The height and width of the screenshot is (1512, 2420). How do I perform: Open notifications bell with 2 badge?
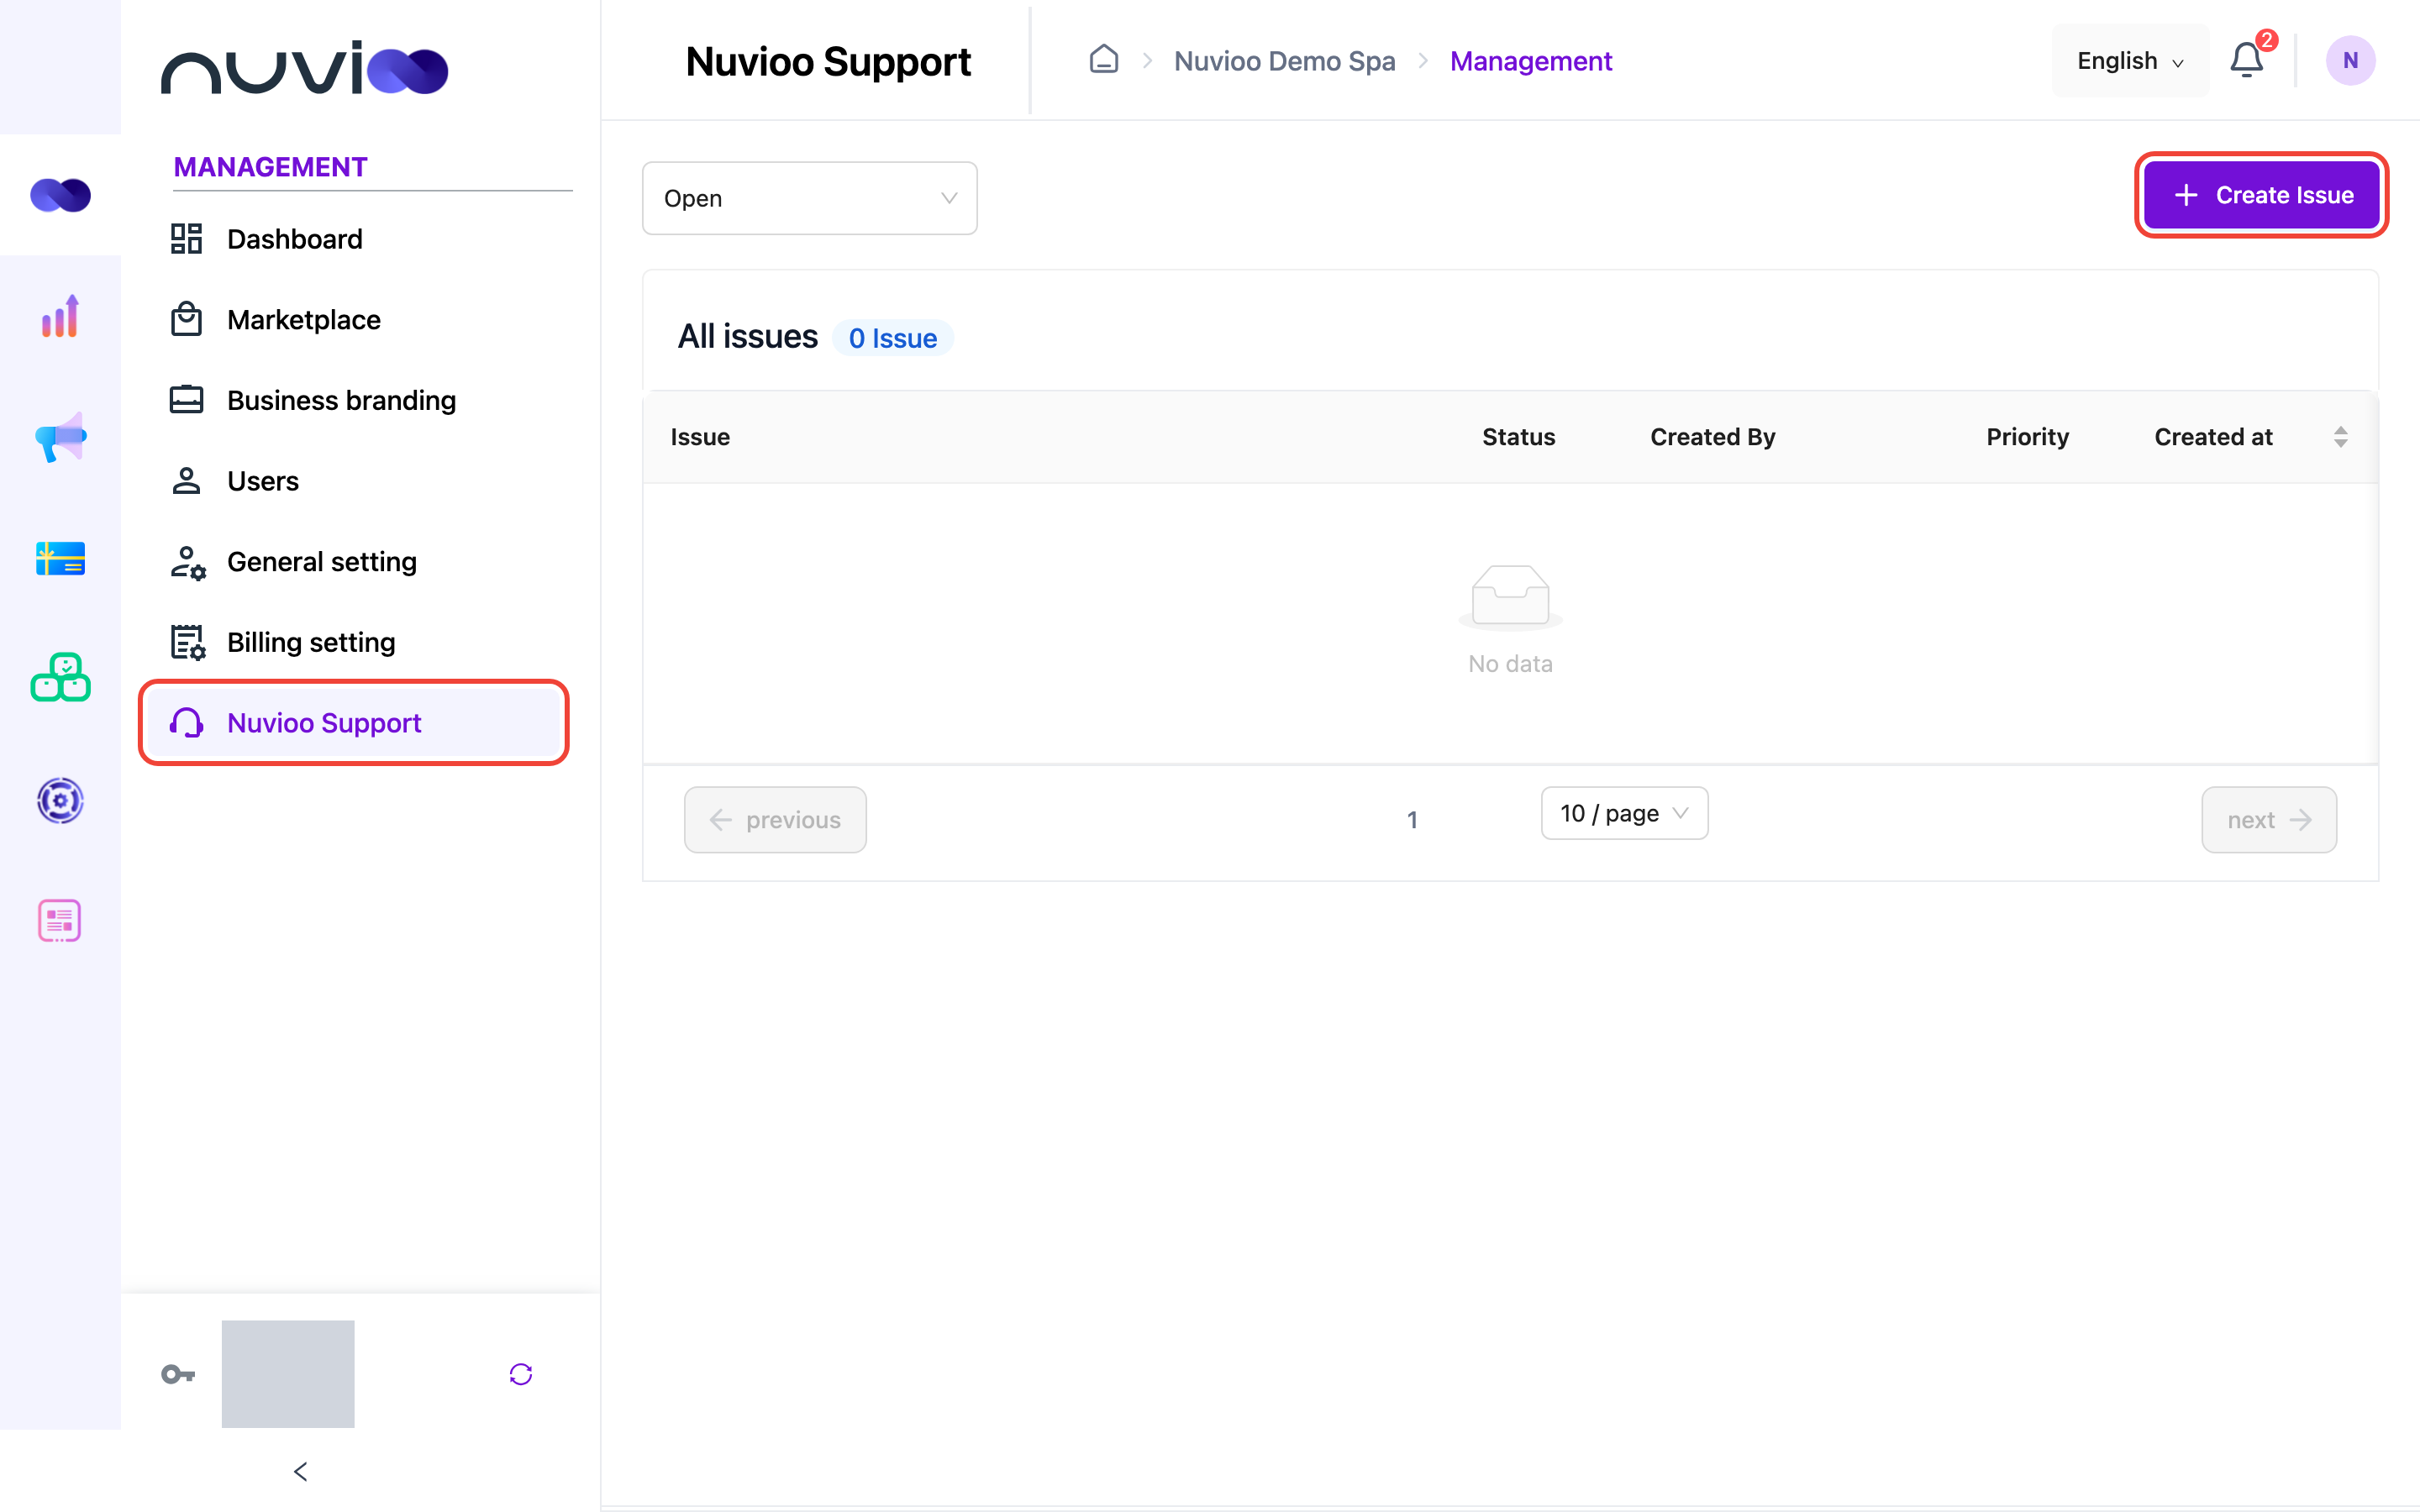click(x=2247, y=60)
